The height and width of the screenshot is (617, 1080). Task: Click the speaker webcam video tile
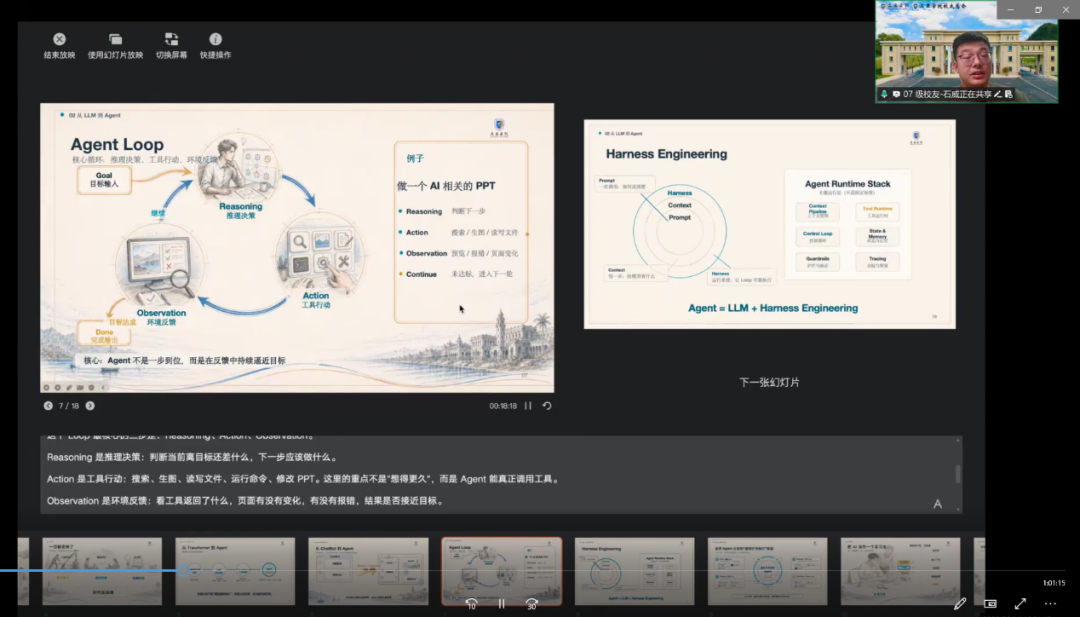click(x=966, y=52)
